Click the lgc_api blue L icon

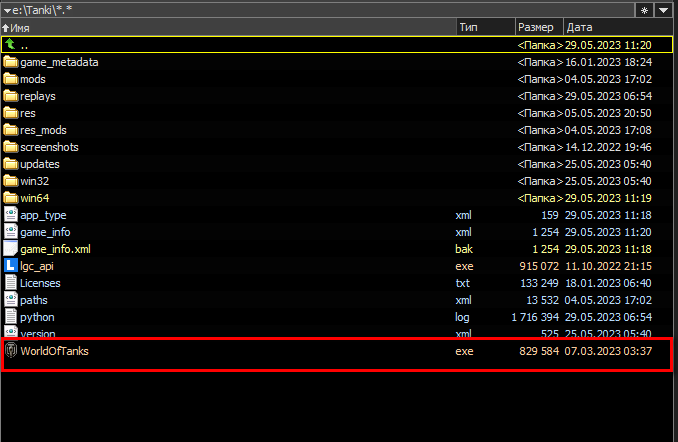tap(11, 266)
